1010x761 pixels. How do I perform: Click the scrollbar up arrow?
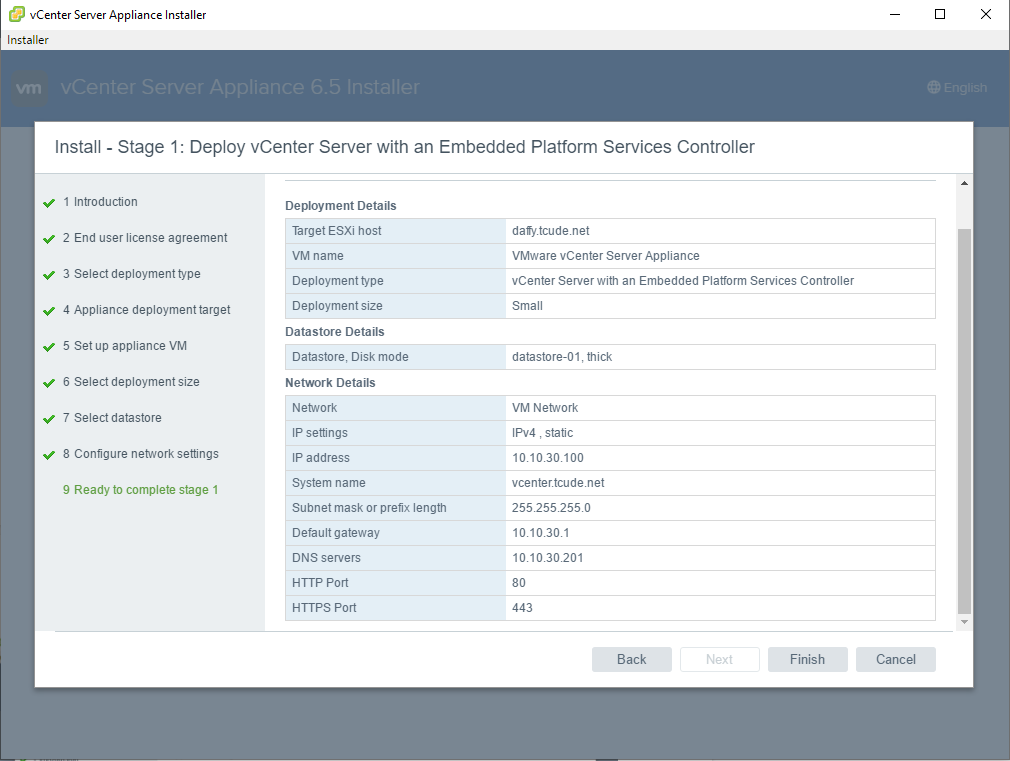[964, 184]
